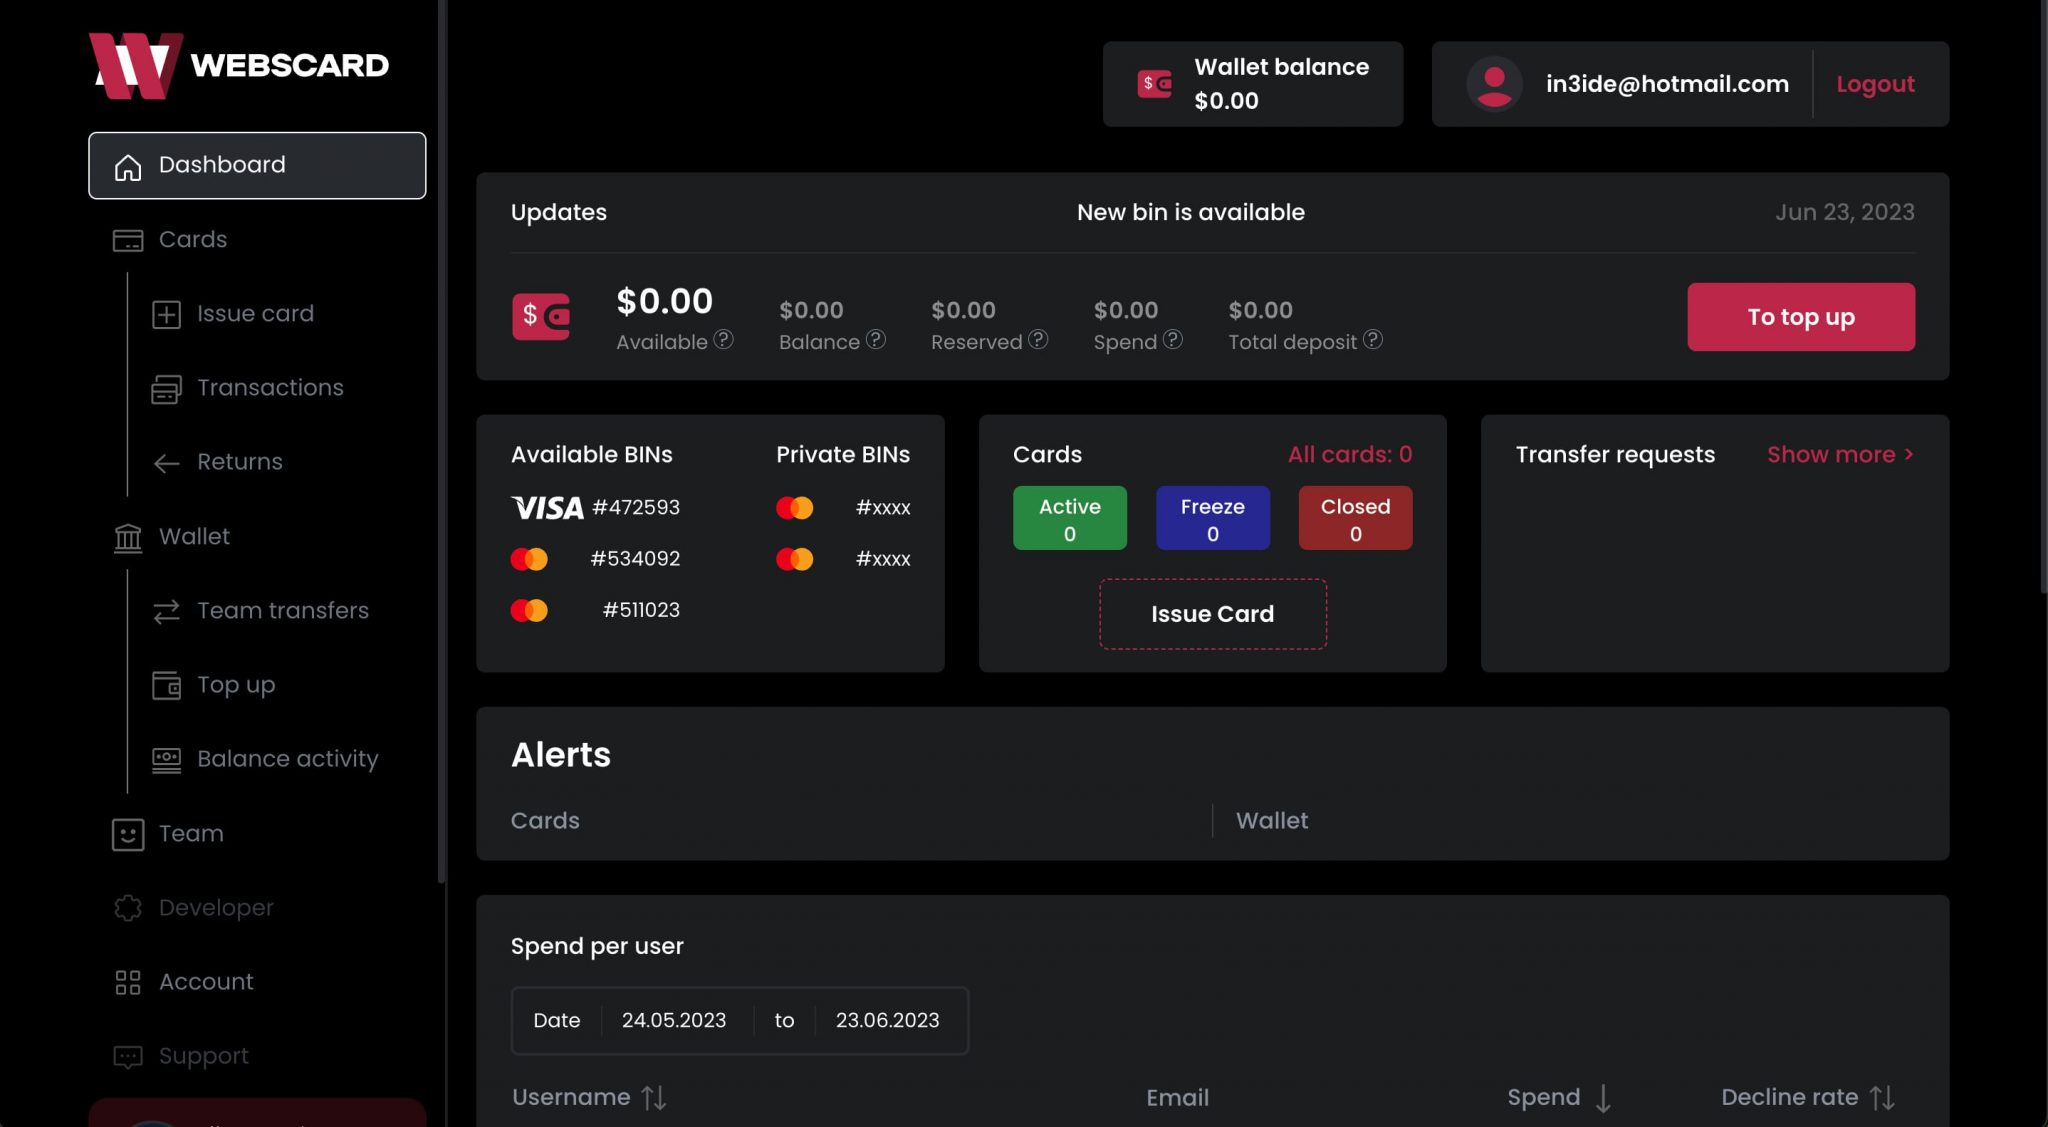The width and height of the screenshot is (2048, 1127).
Task: Click the Returns arrow icon
Action: (166, 463)
